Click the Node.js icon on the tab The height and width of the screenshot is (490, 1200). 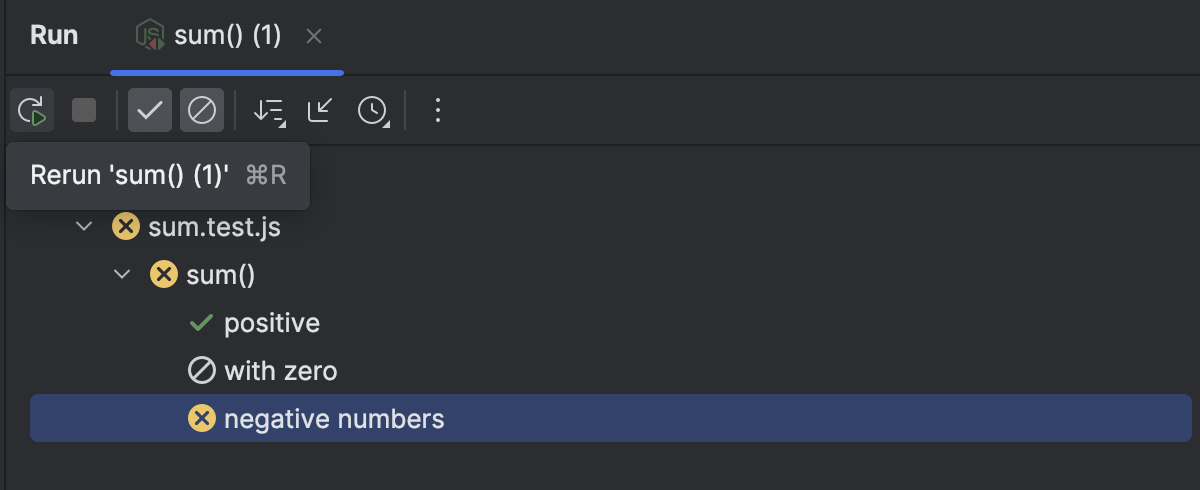pos(151,37)
